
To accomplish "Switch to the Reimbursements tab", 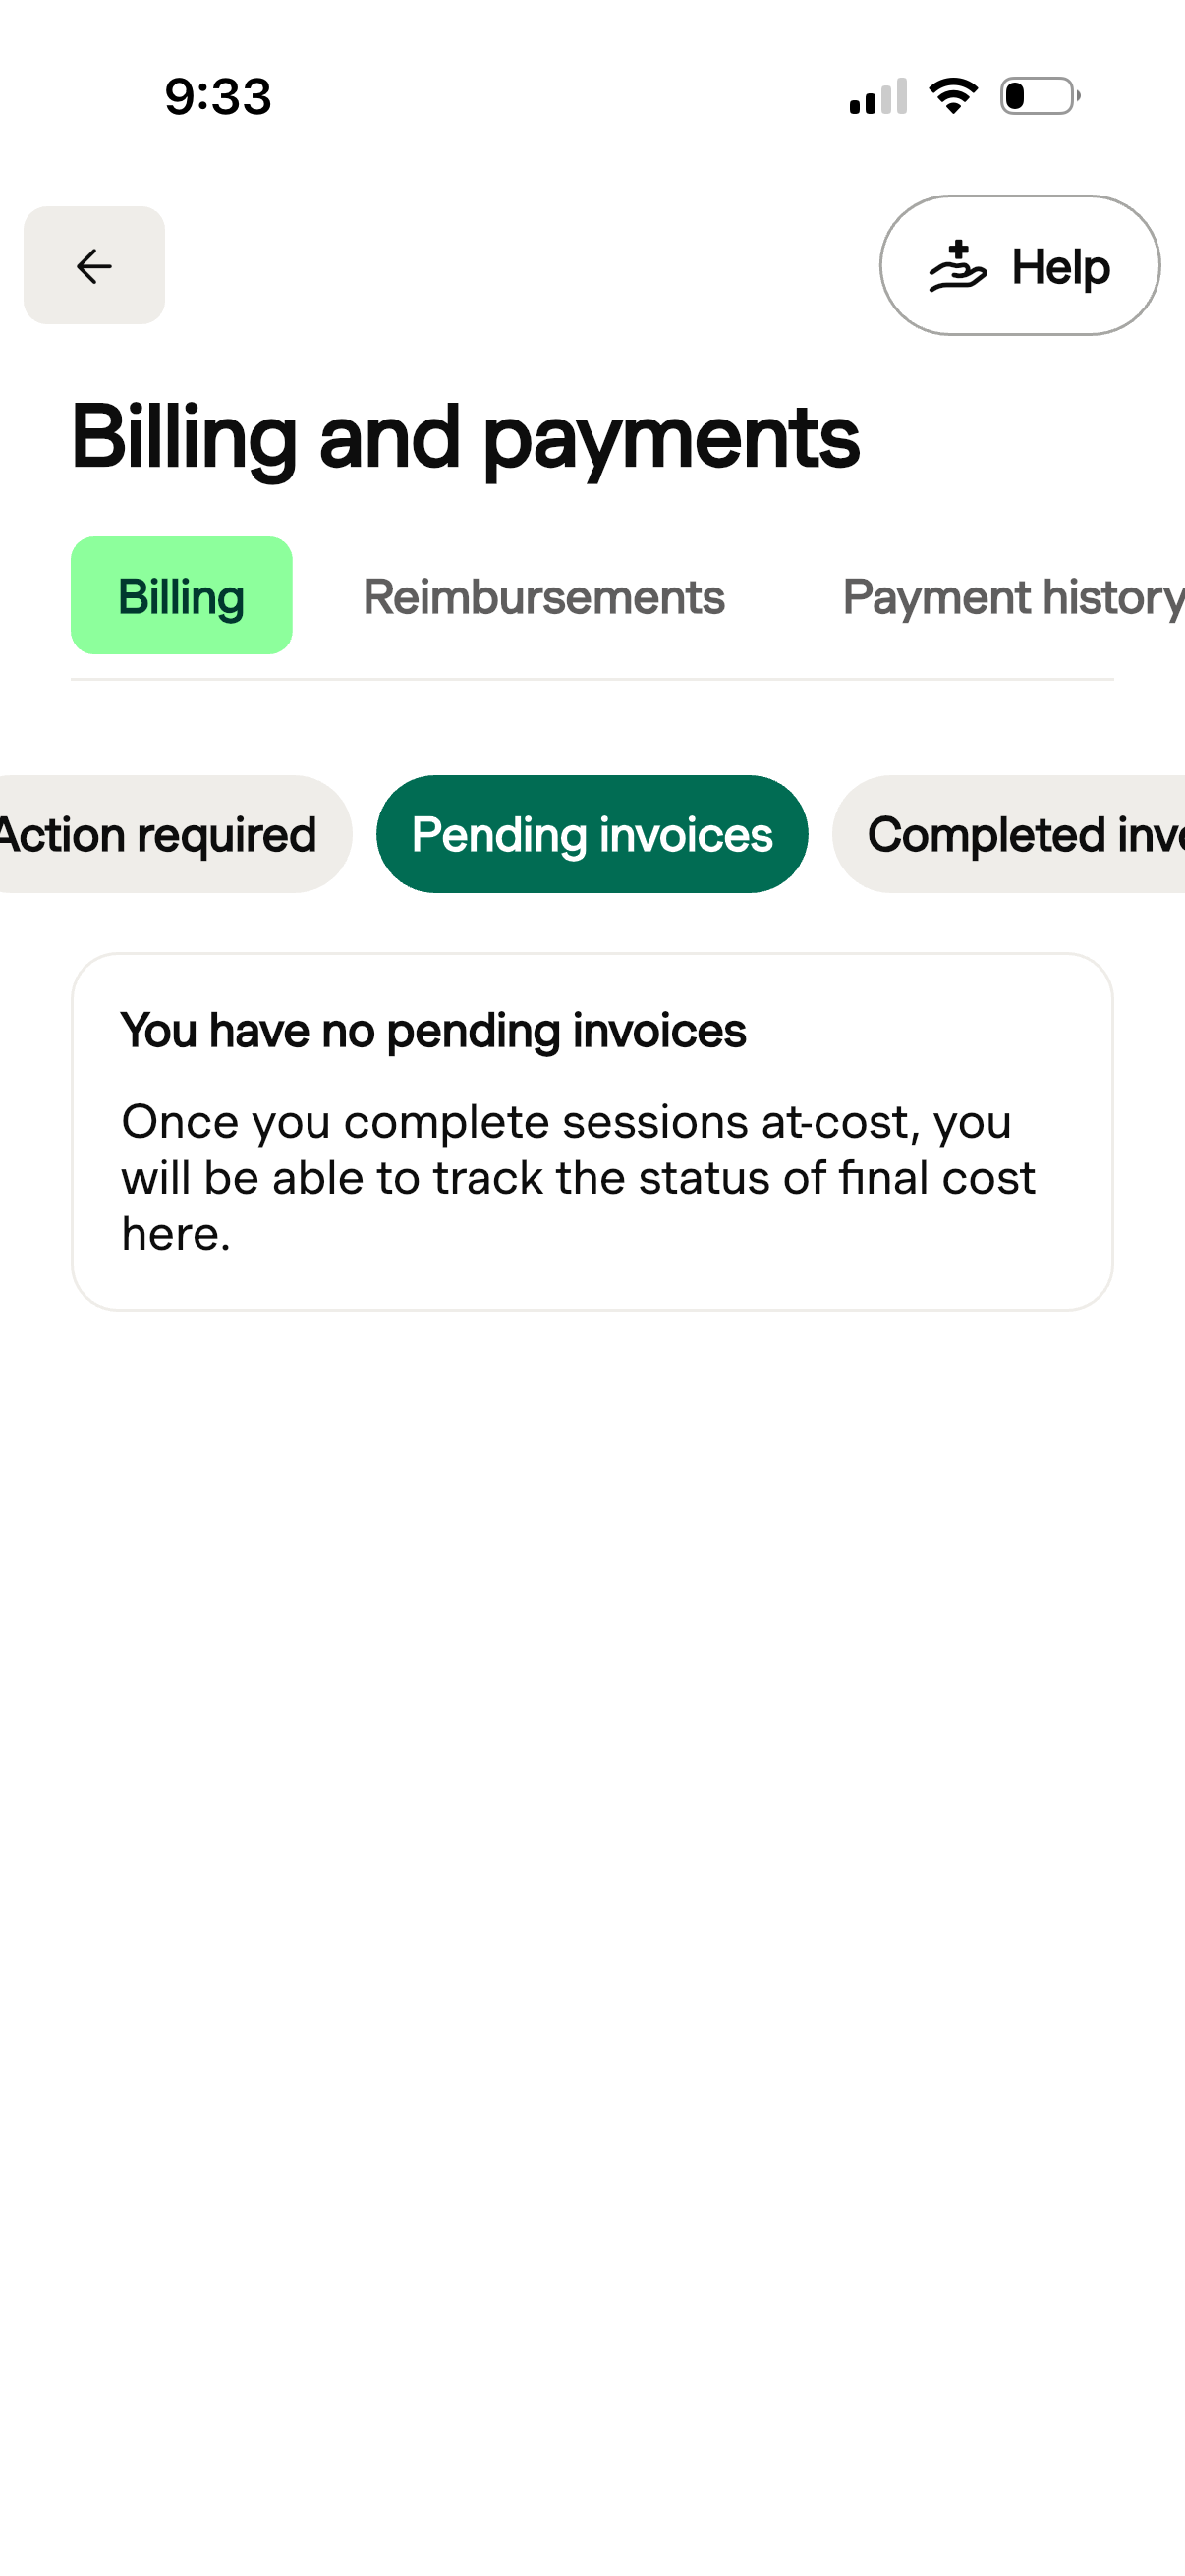I will point(543,597).
